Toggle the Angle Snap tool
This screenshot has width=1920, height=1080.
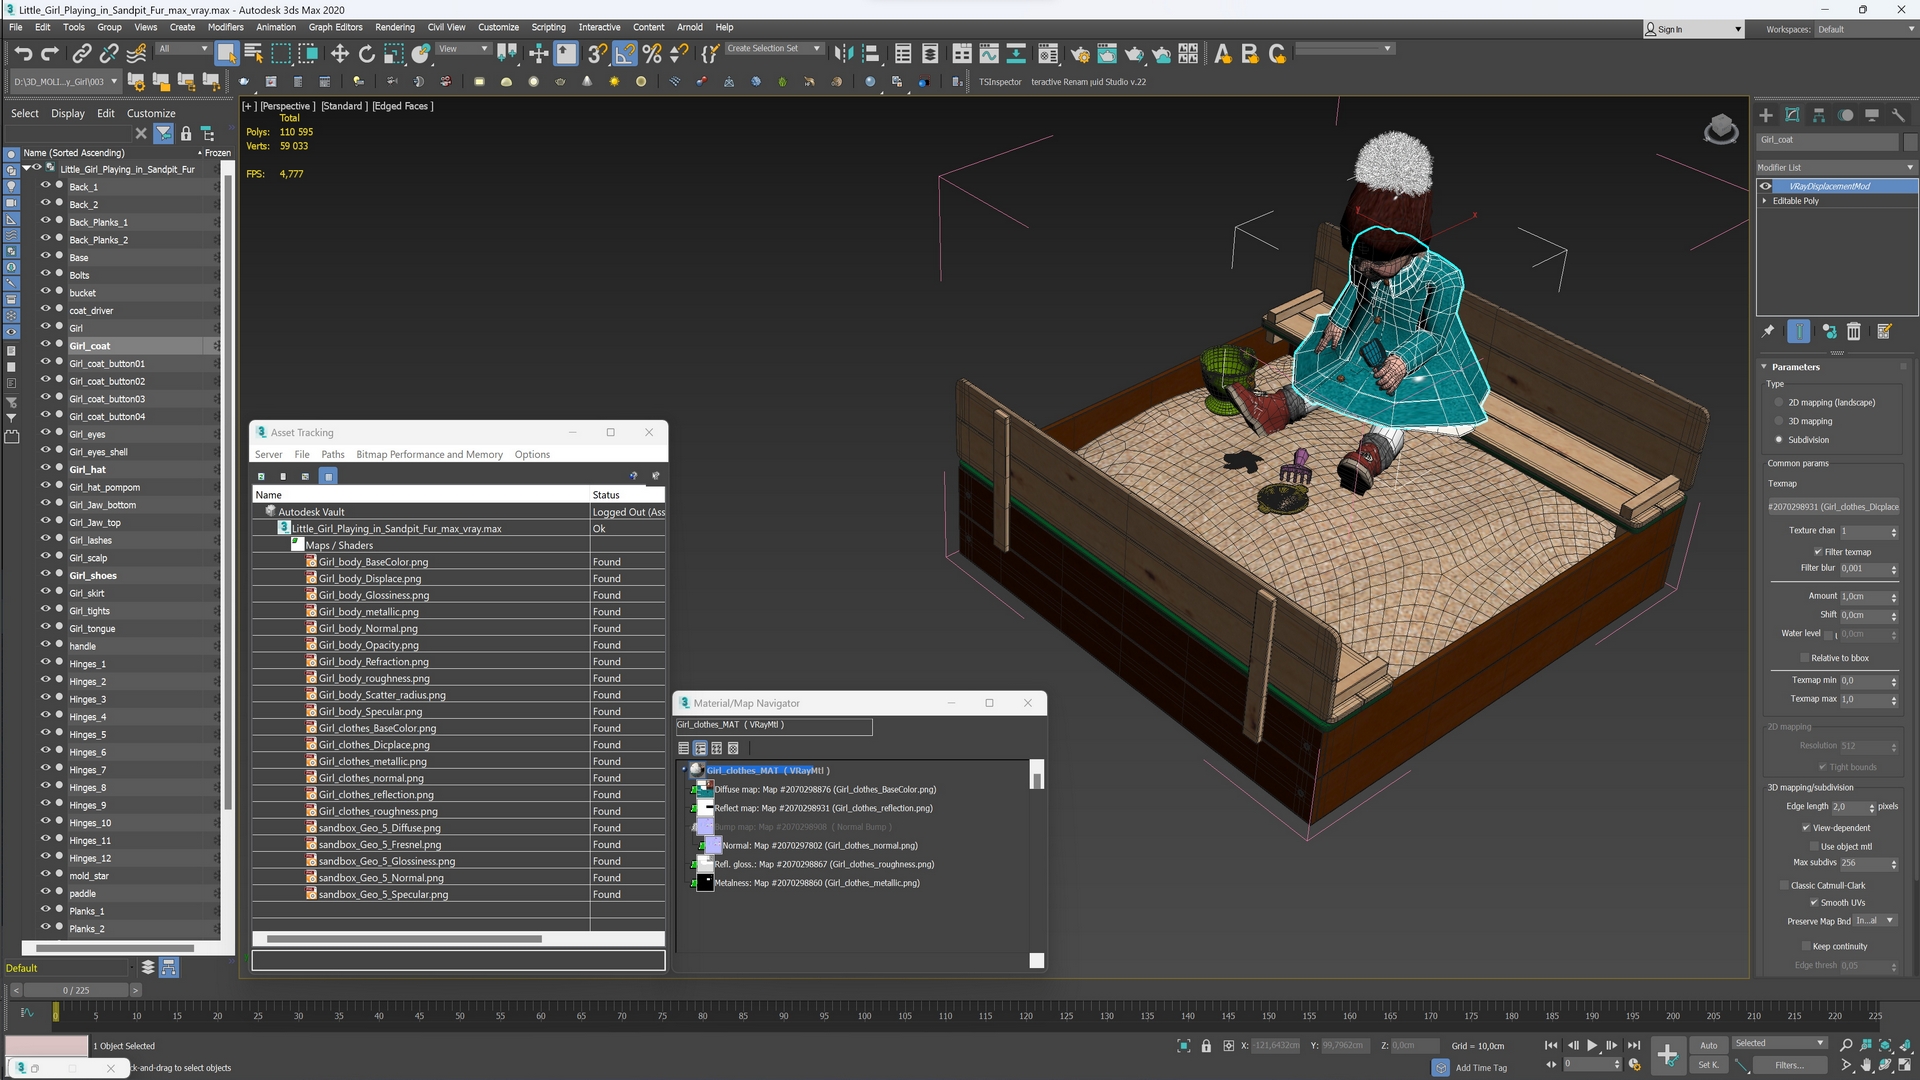625,53
